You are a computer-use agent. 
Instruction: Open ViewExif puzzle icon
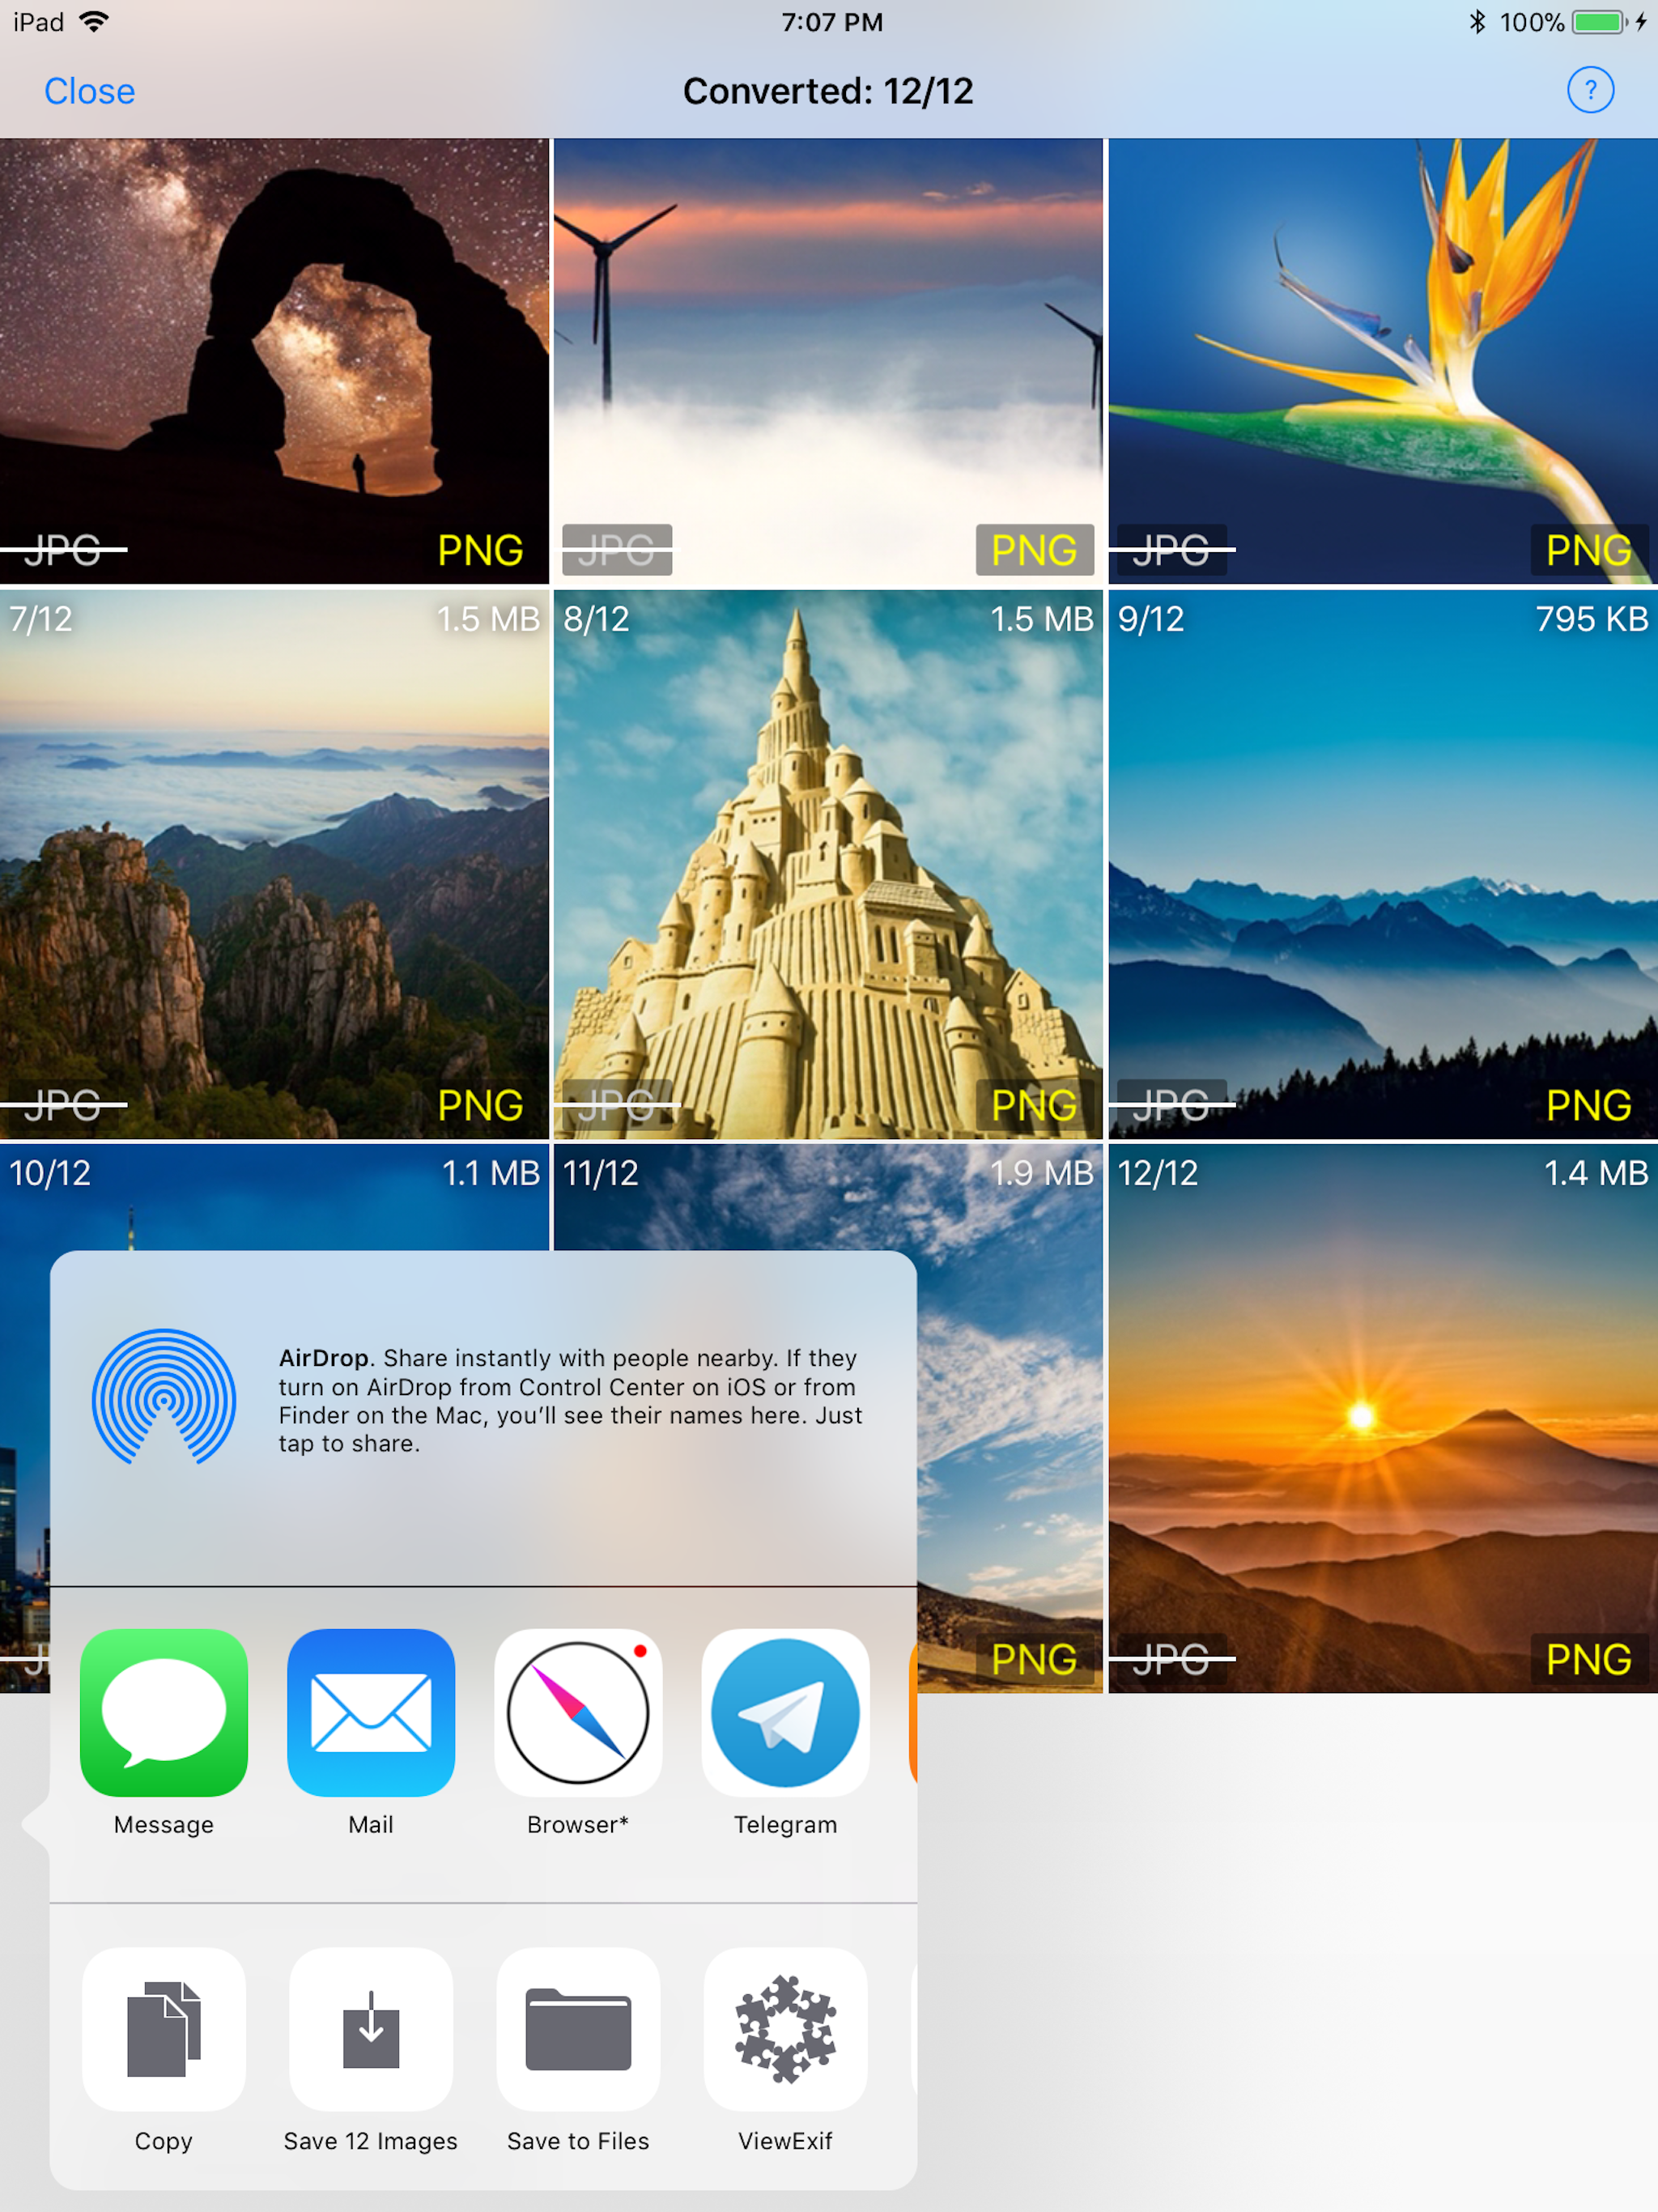(x=785, y=2029)
